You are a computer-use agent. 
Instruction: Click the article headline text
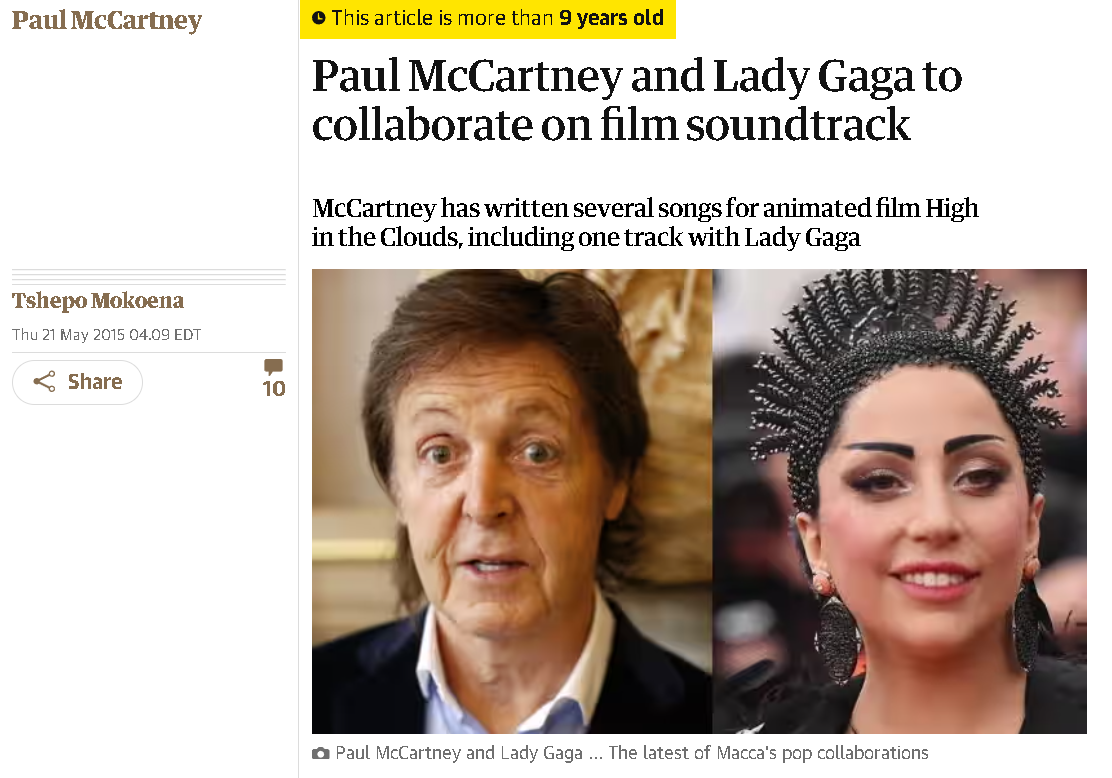[637, 100]
